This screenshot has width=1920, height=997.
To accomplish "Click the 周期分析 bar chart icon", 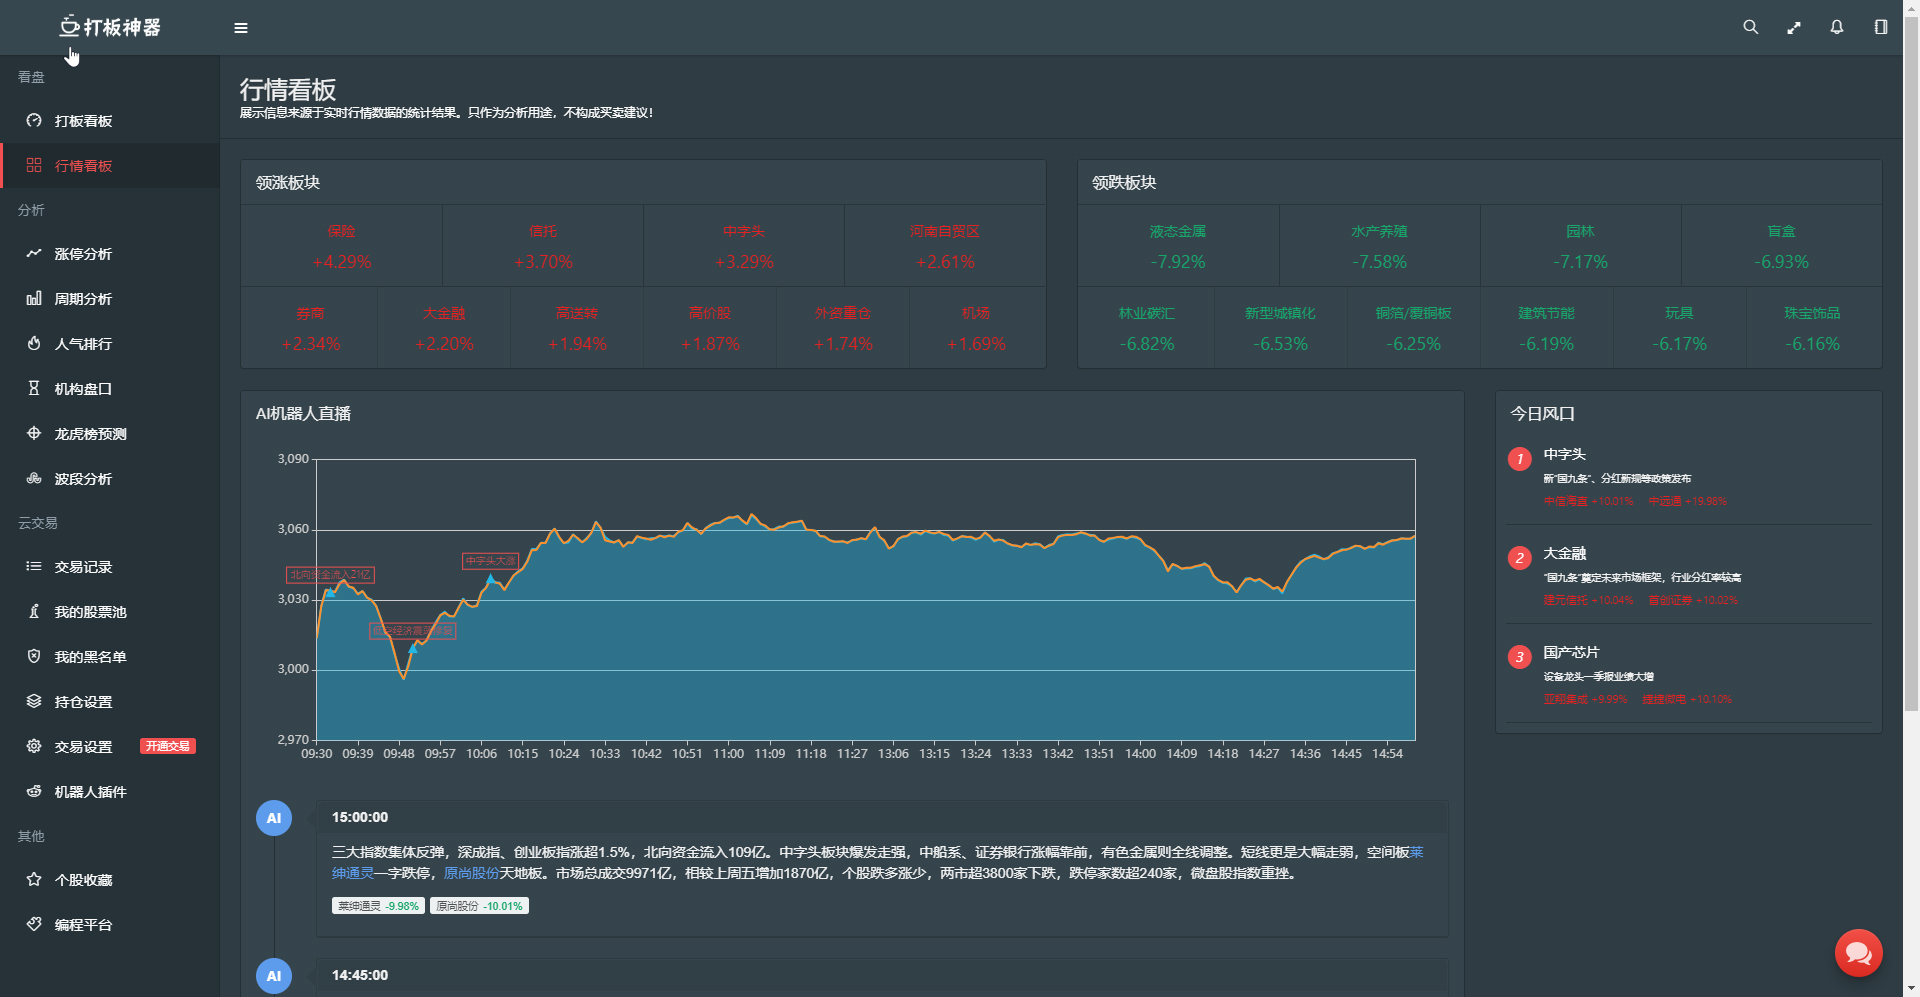I will tap(34, 299).
